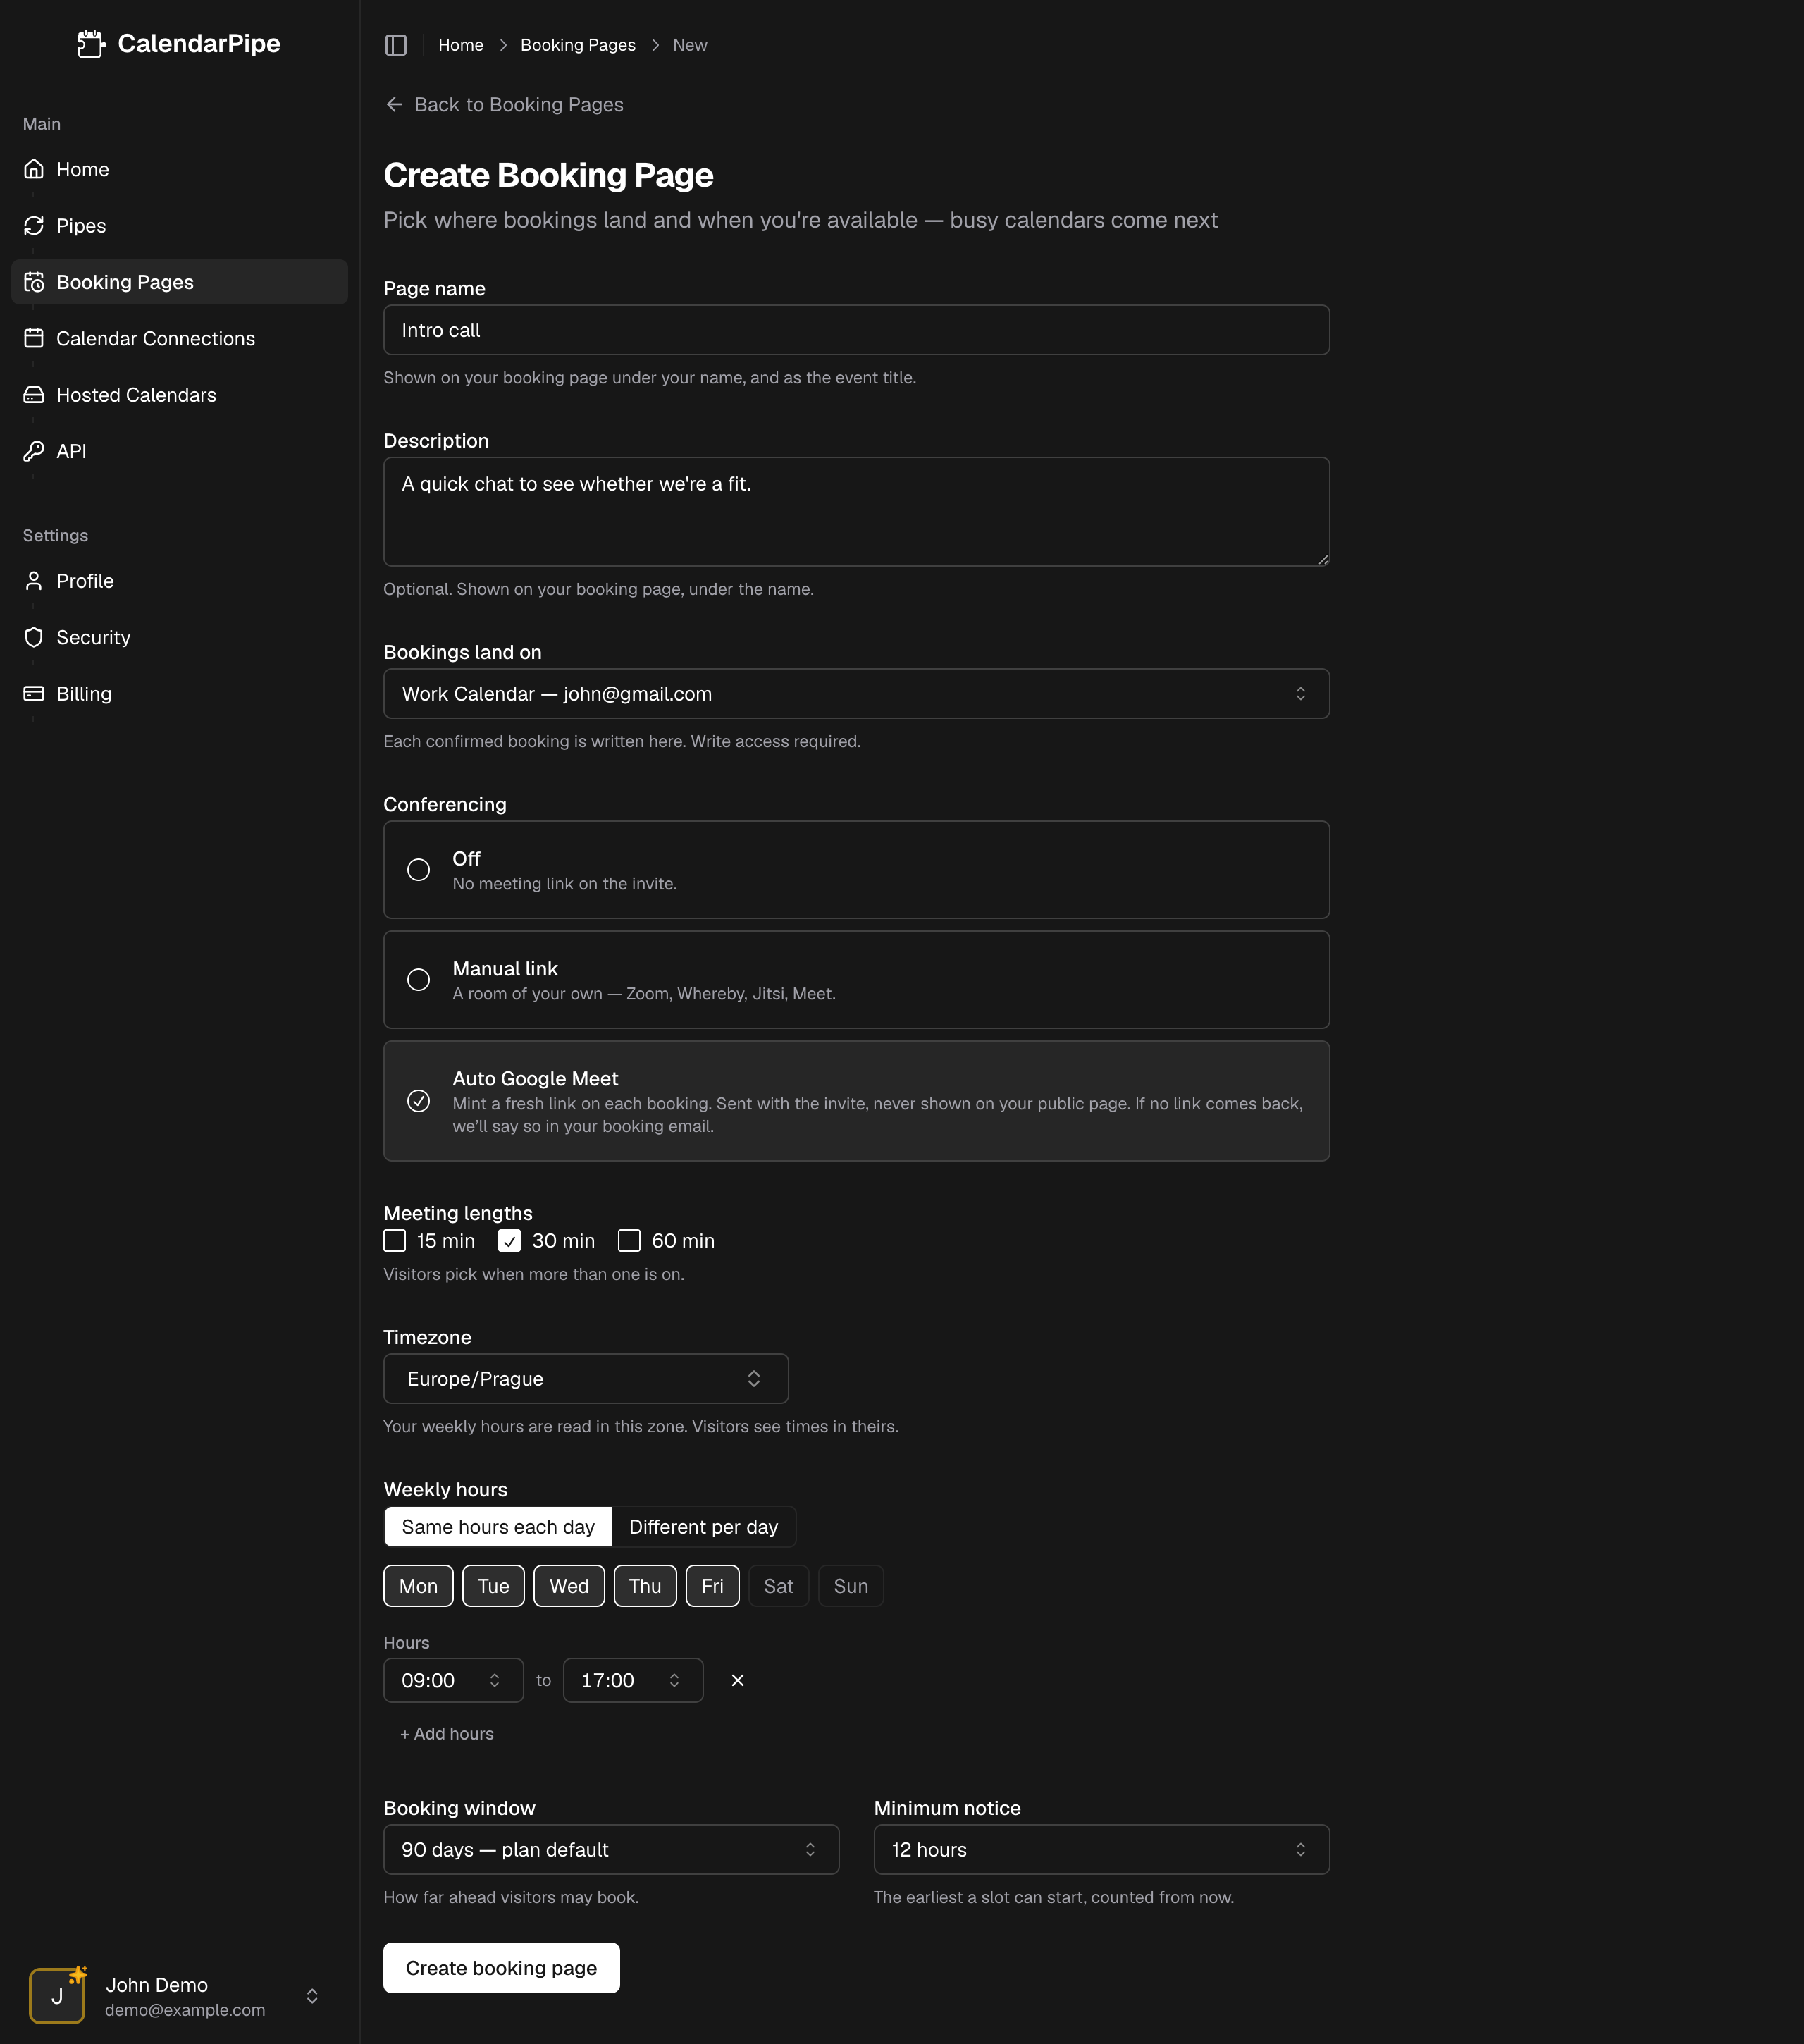Click the back arrow icon near Booking Pages
Viewport: 1804px width, 2044px height.
point(394,105)
